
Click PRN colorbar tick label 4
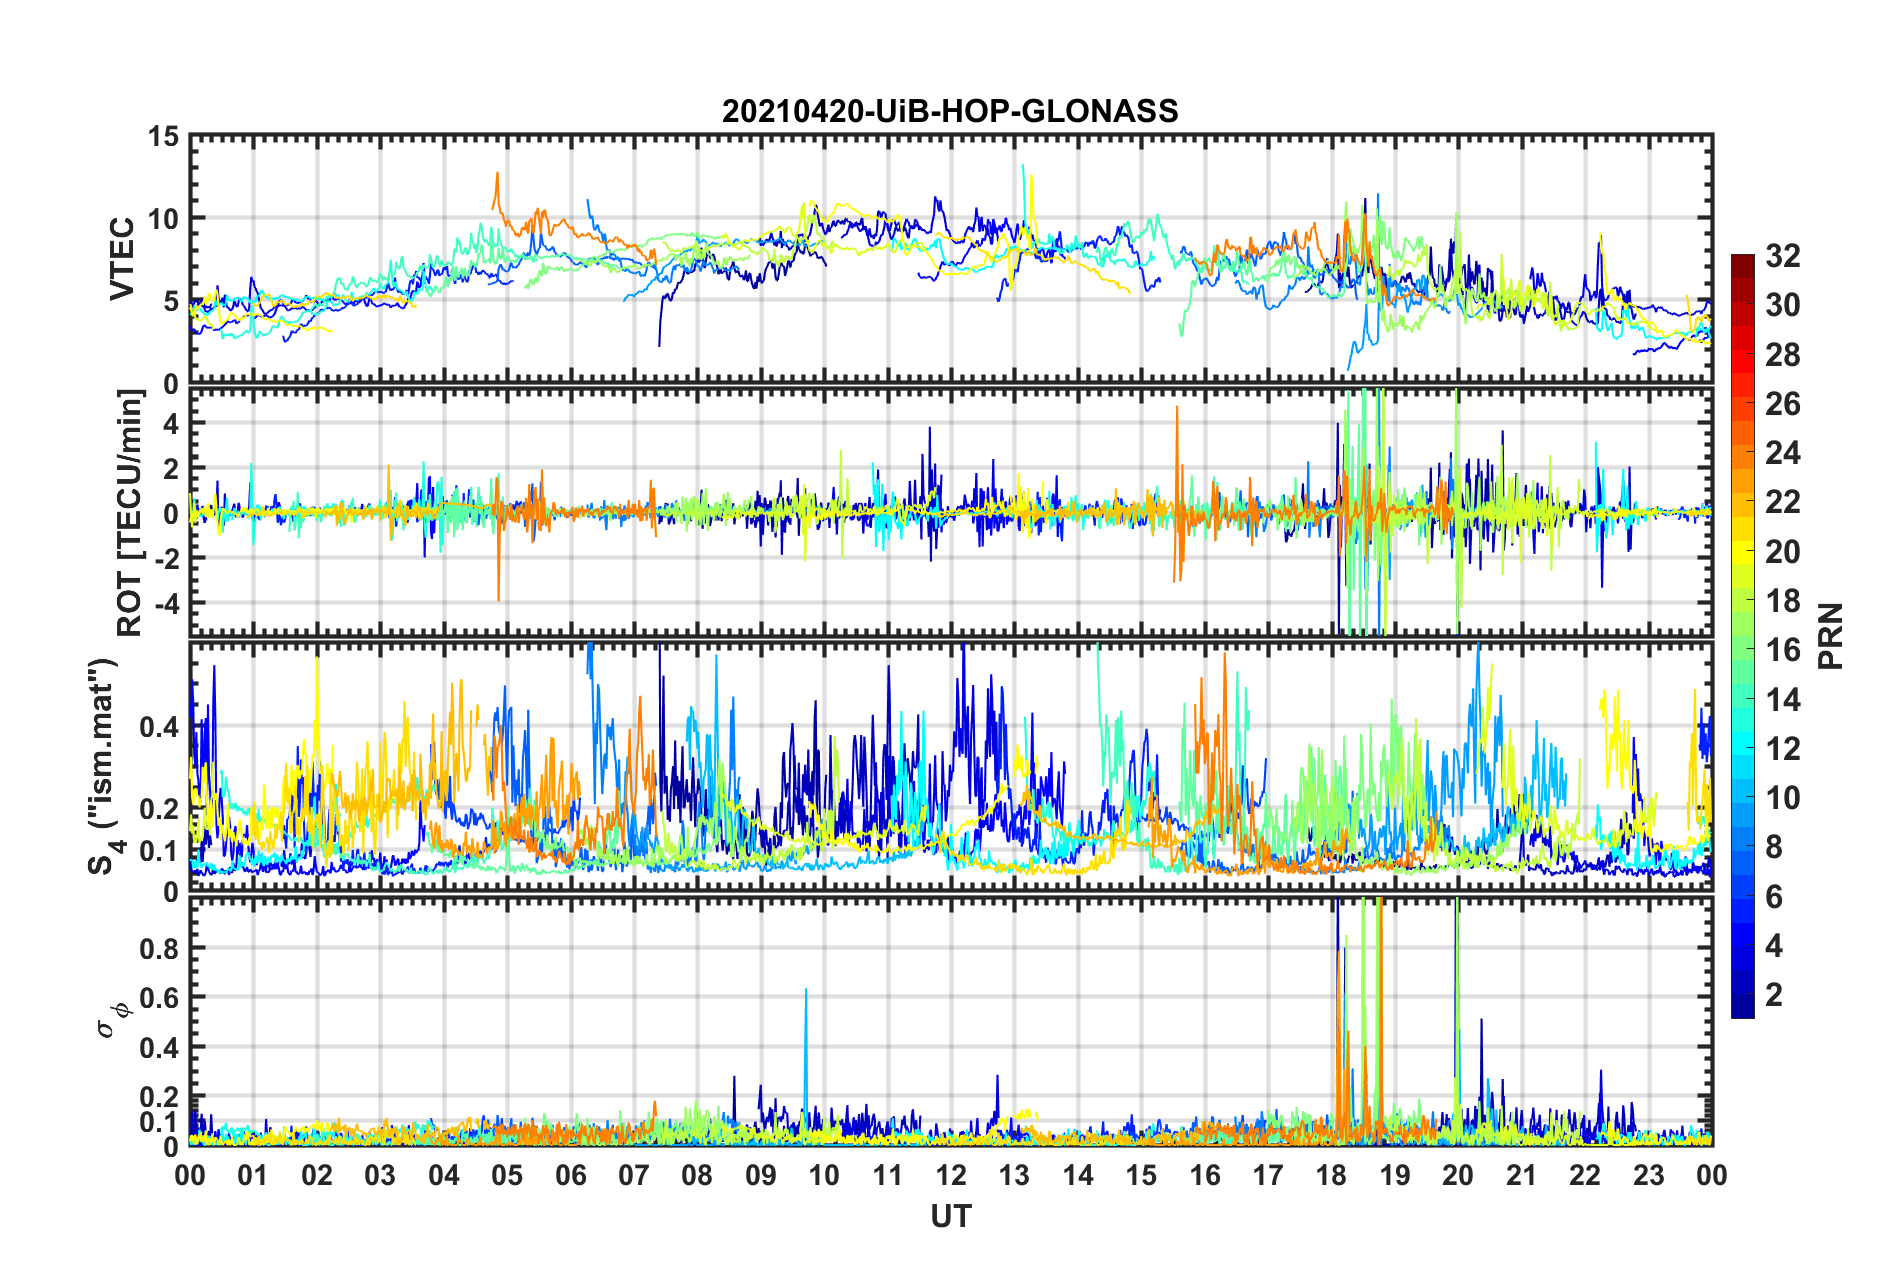[x=1774, y=946]
